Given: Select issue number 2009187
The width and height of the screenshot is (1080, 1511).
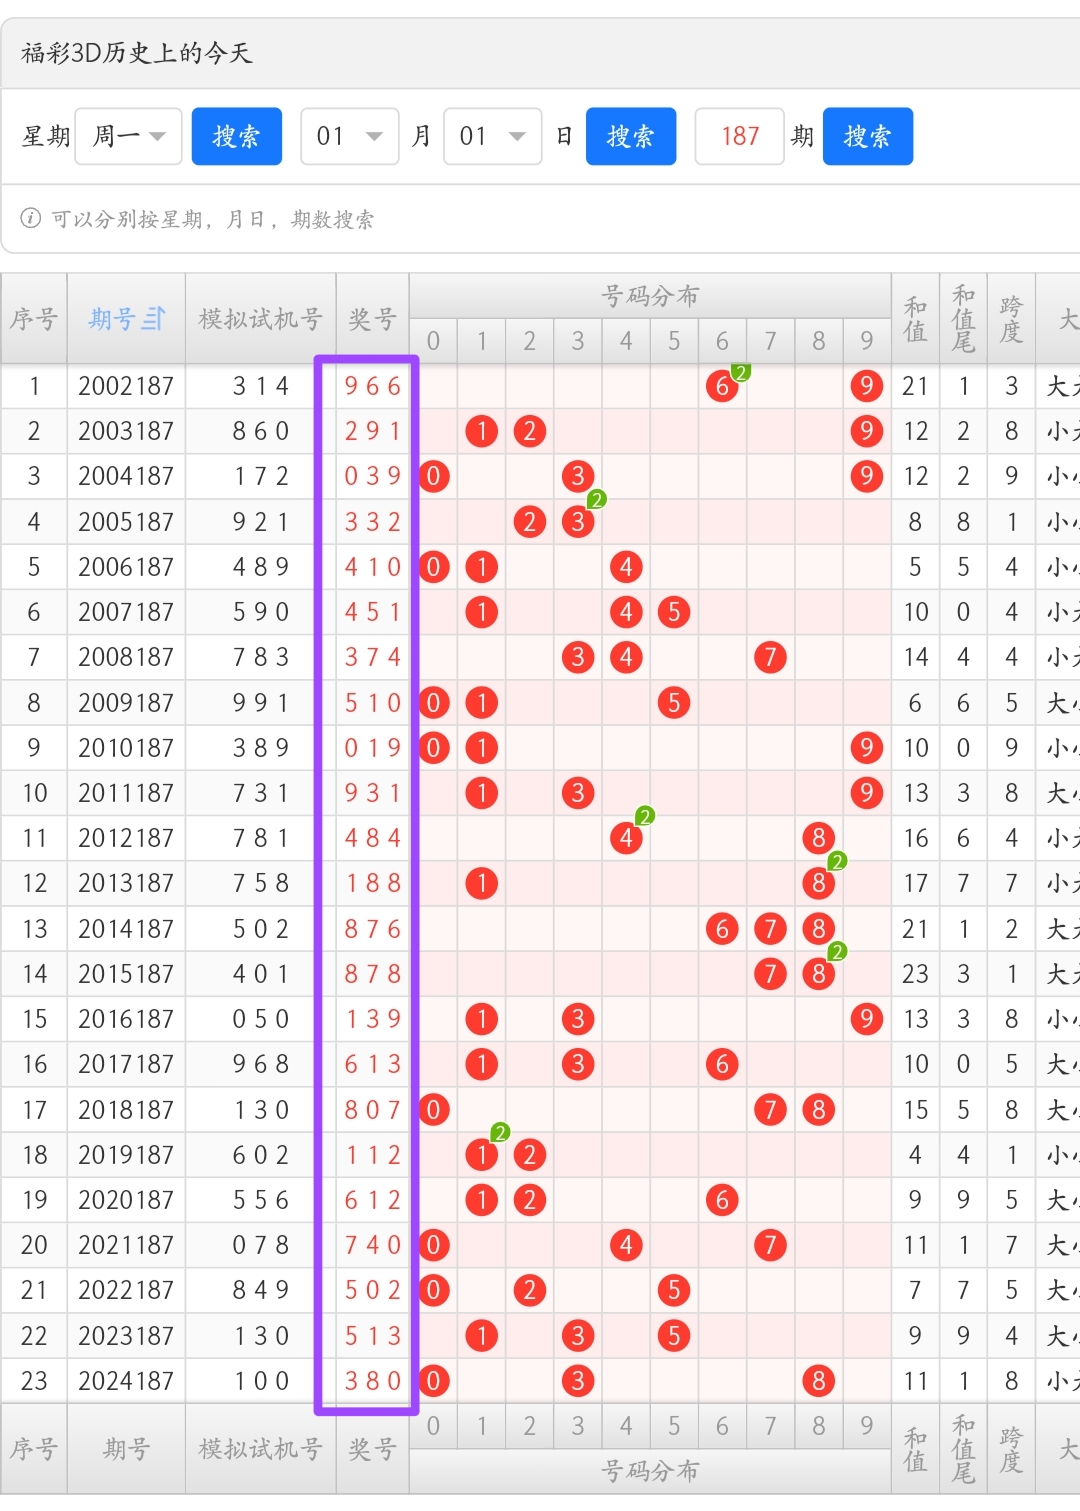Looking at the screenshot, I should click(126, 703).
